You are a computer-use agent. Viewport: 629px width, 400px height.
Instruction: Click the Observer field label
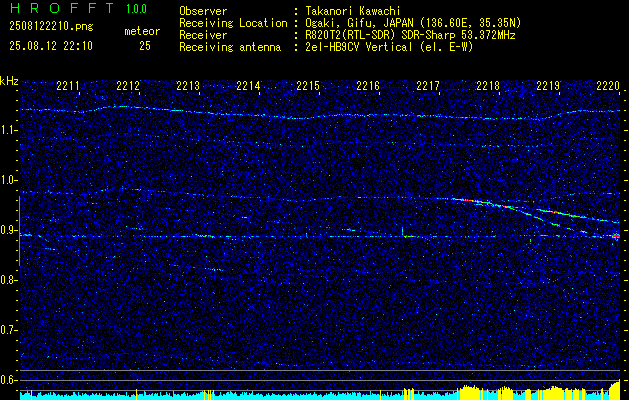(203, 12)
